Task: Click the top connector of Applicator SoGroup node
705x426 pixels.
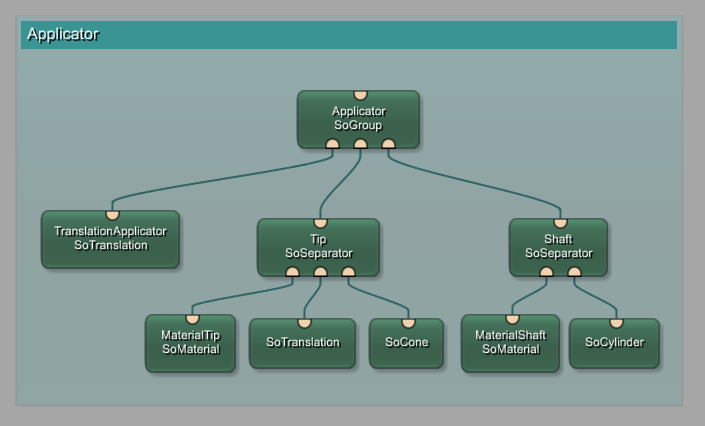Action: (x=360, y=96)
